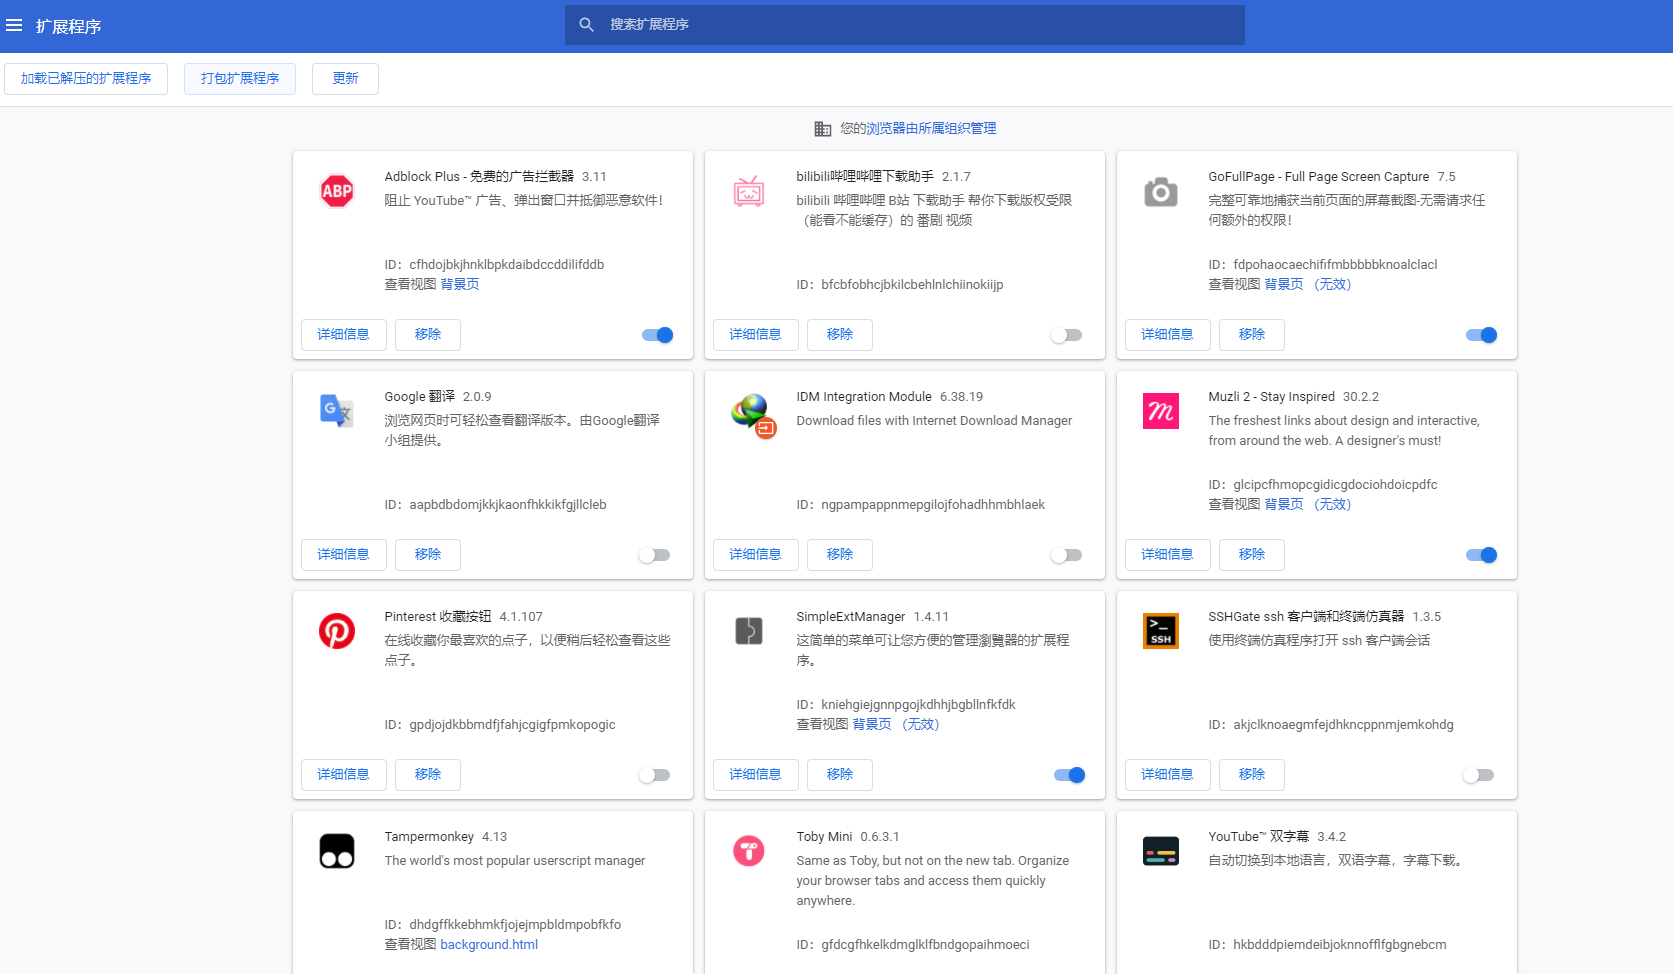Image resolution: width=1673 pixels, height=974 pixels.
Task: Click 移除 for GoFullPage
Action: click(x=1252, y=335)
